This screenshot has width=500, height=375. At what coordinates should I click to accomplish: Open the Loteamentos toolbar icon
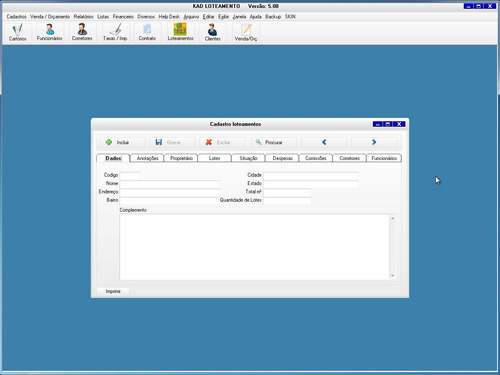coord(180,32)
